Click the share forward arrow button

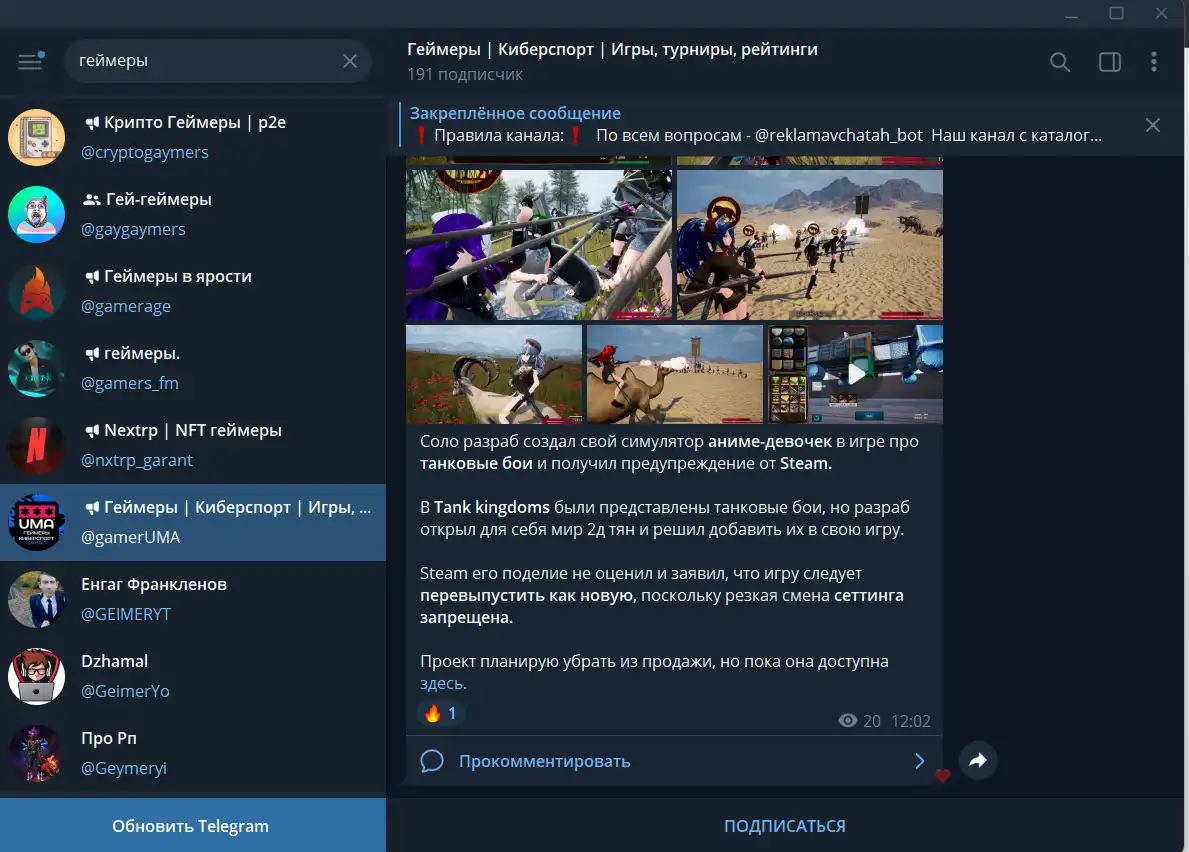(978, 760)
